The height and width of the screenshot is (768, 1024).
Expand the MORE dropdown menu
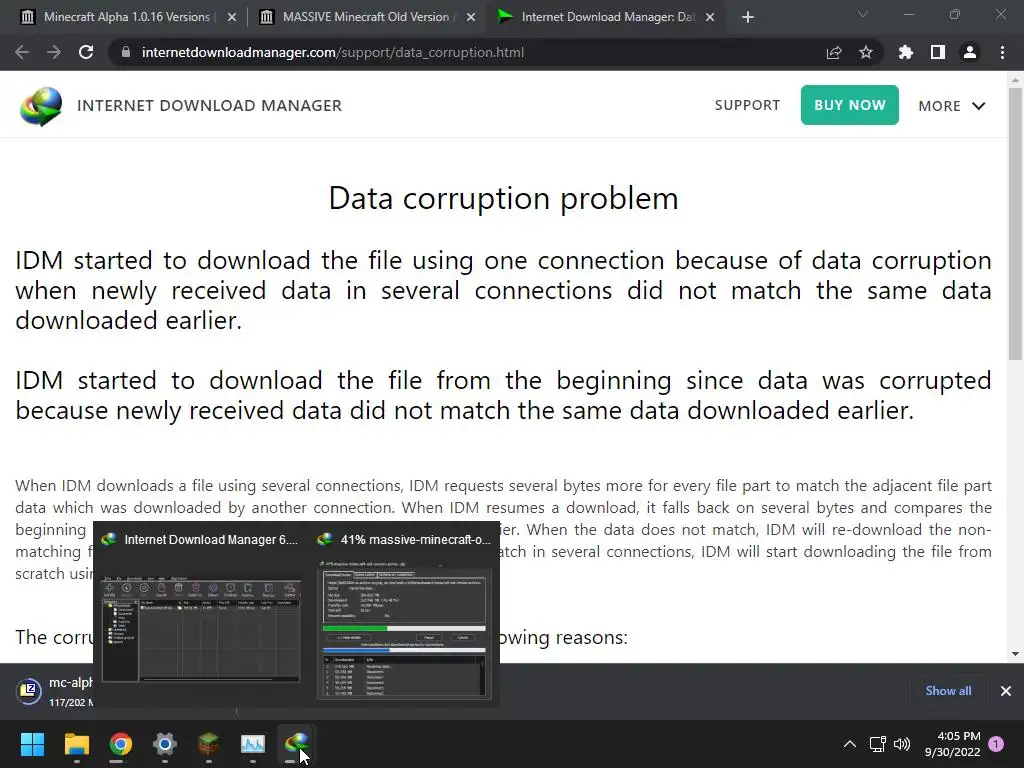(952, 106)
